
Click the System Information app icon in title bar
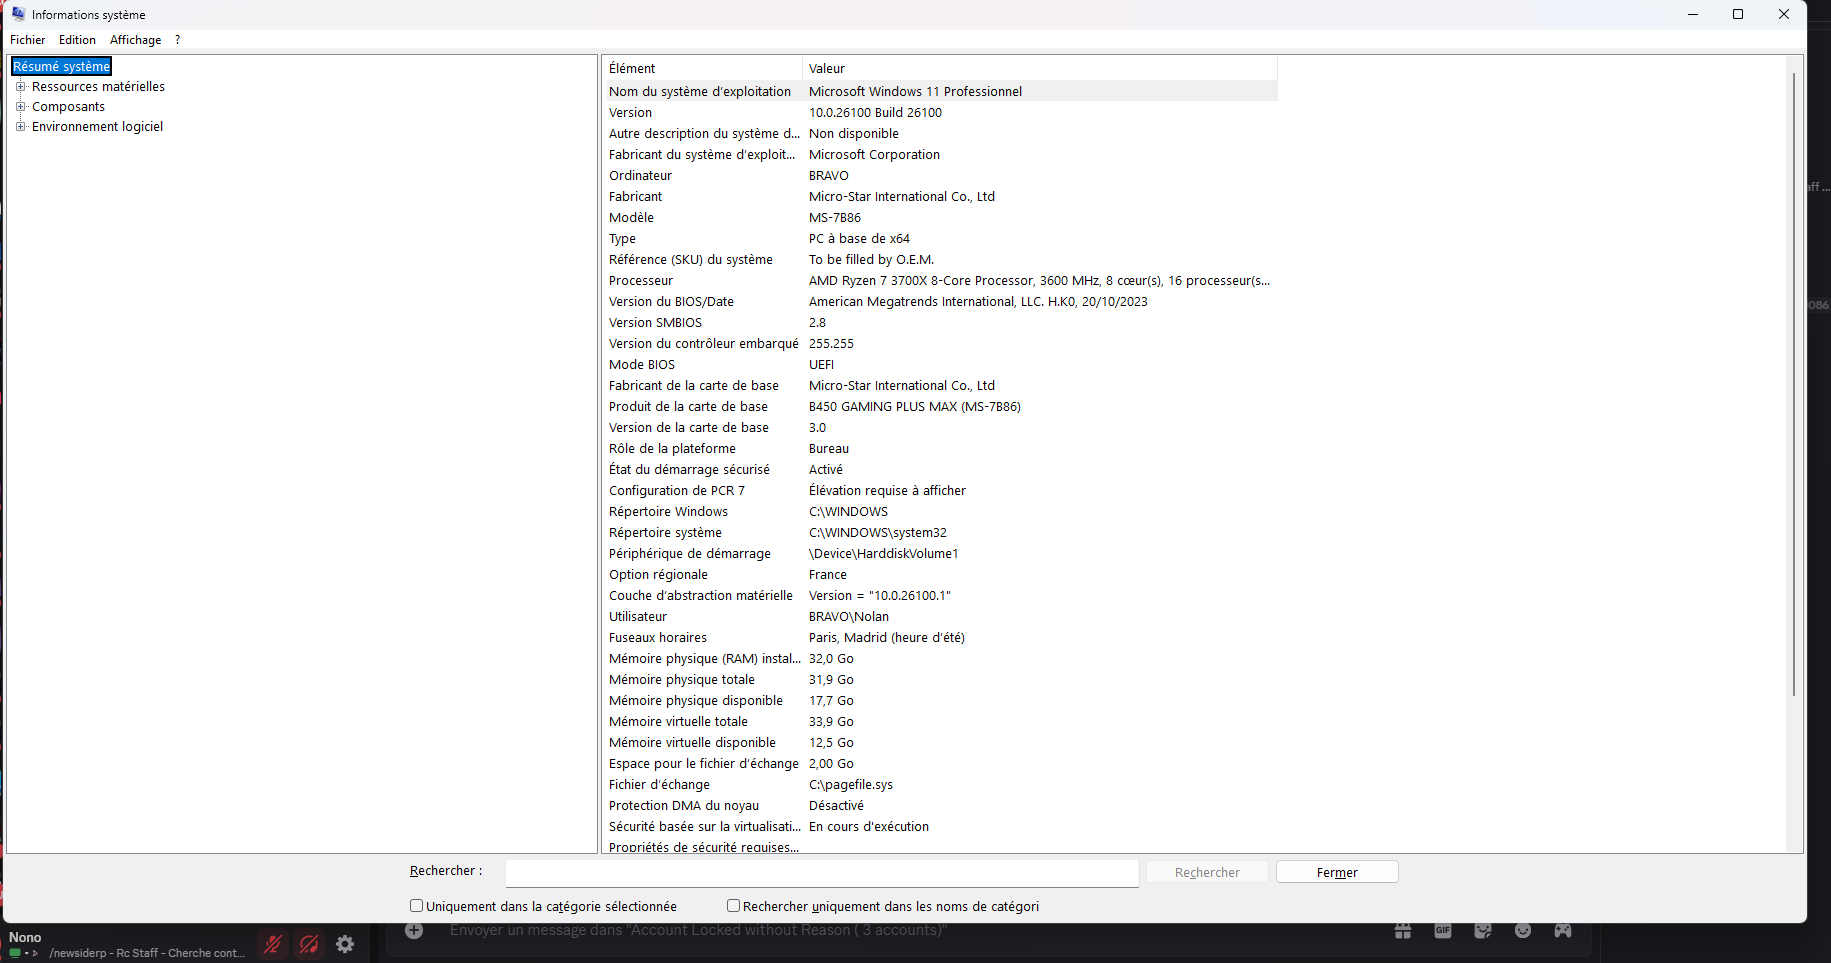pos(18,14)
